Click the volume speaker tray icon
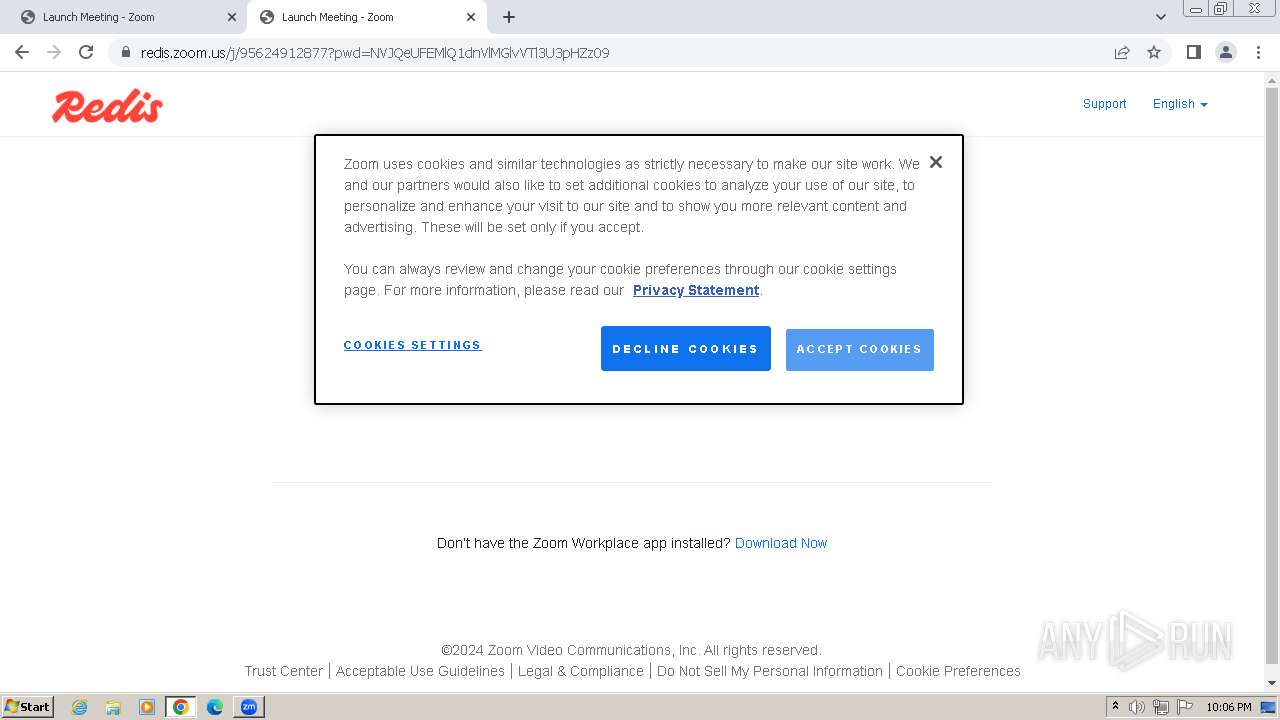The image size is (1280, 720). [x=1137, y=707]
